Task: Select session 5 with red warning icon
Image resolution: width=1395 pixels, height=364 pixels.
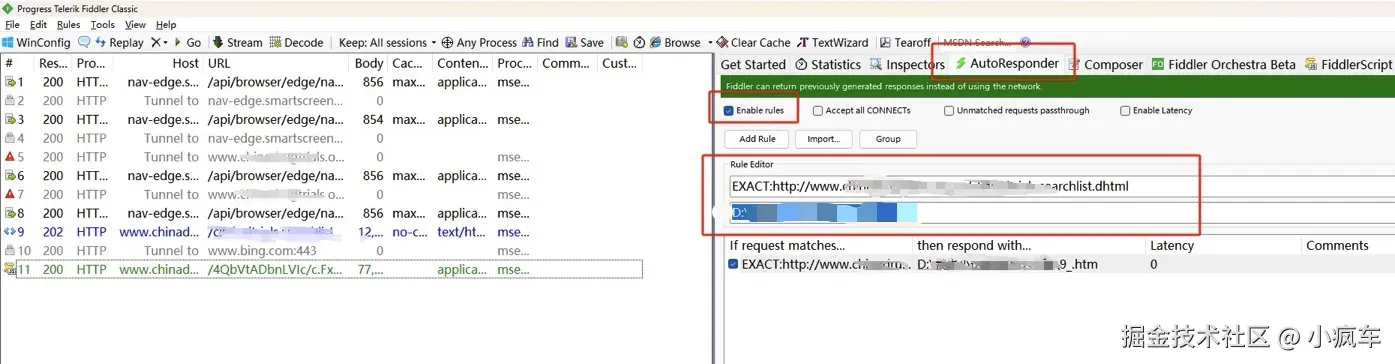Action: [321, 157]
